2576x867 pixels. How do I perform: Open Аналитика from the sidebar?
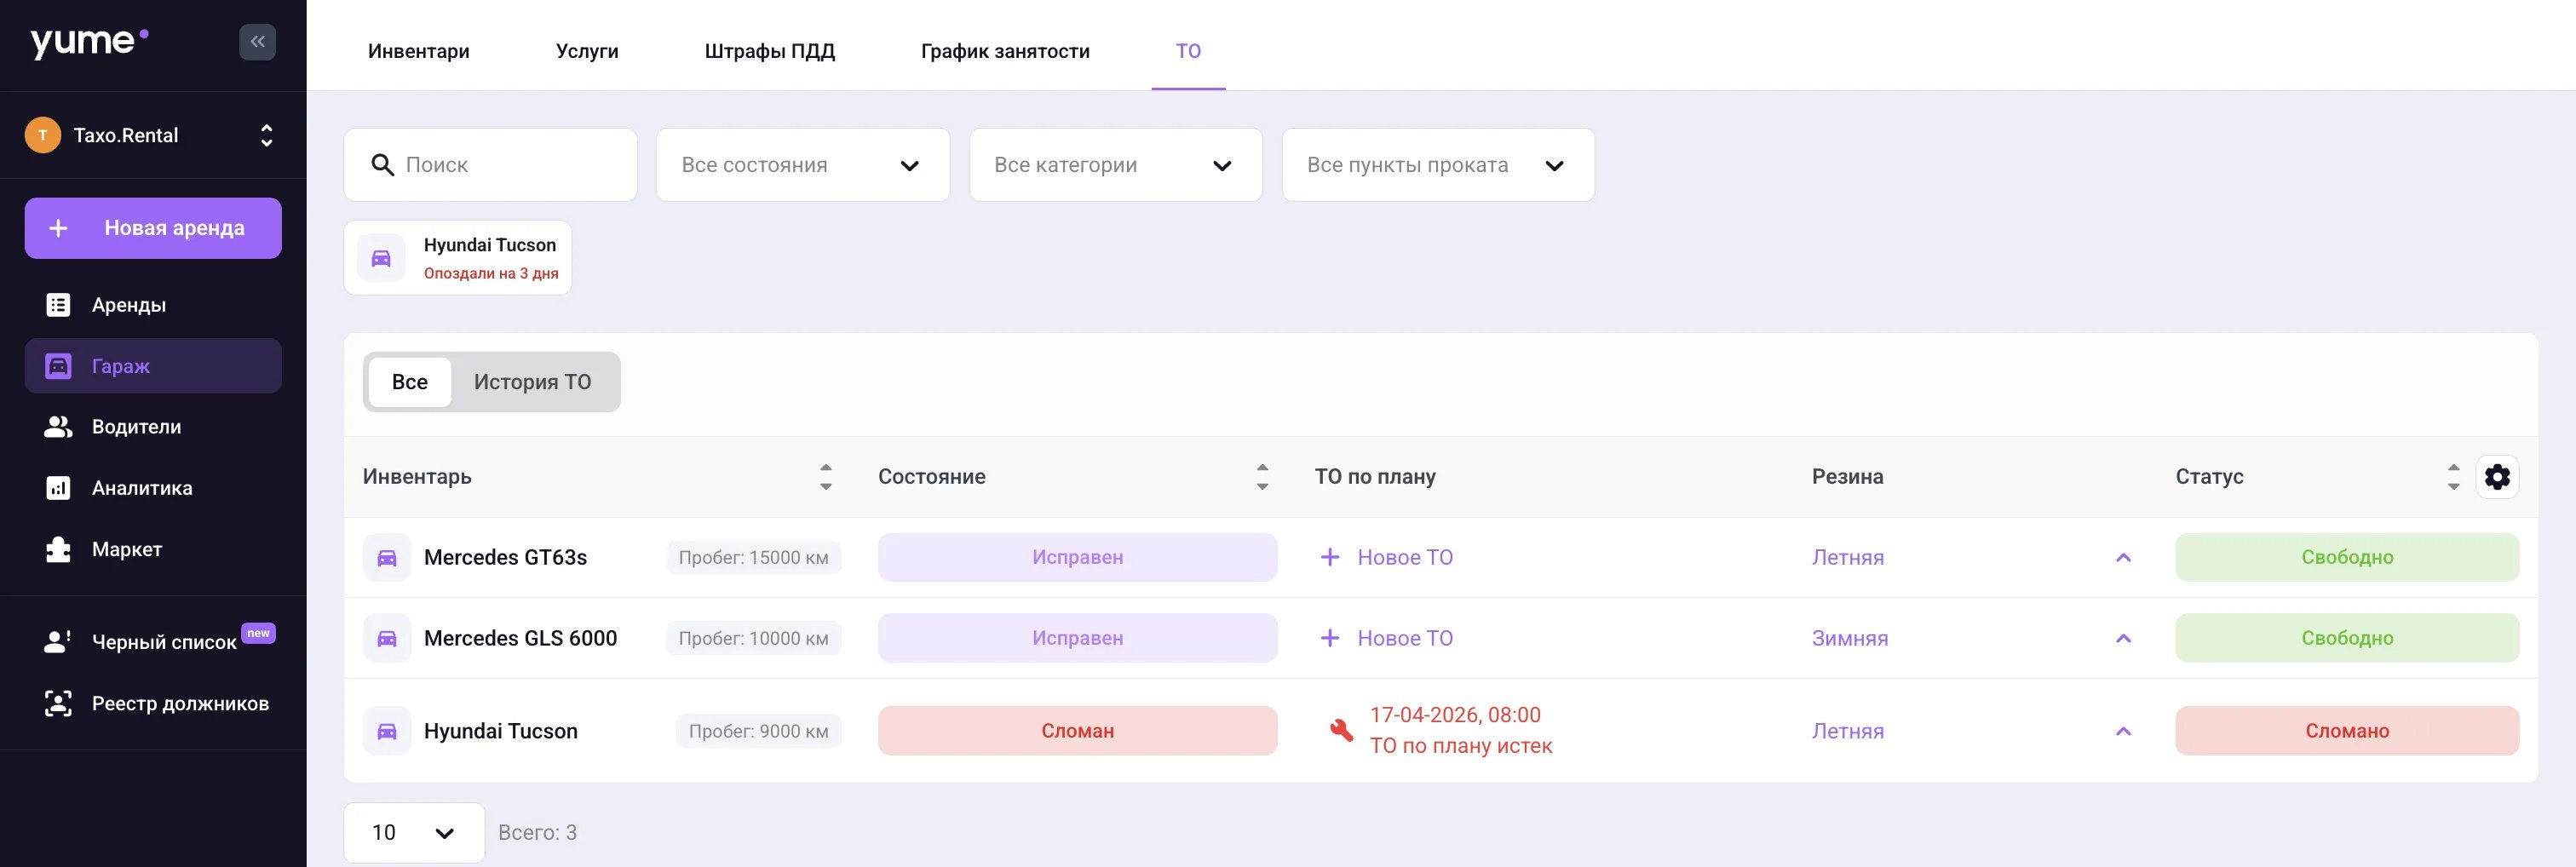(x=153, y=488)
